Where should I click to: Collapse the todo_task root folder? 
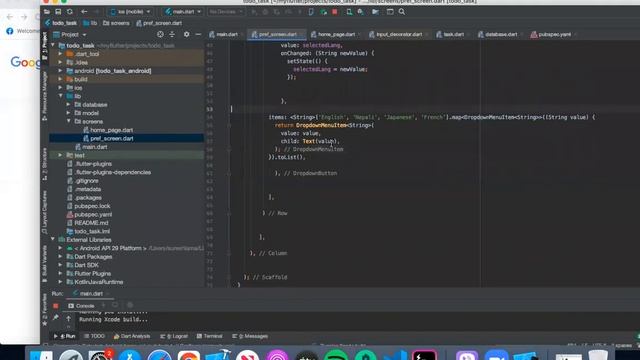coord(53,45)
